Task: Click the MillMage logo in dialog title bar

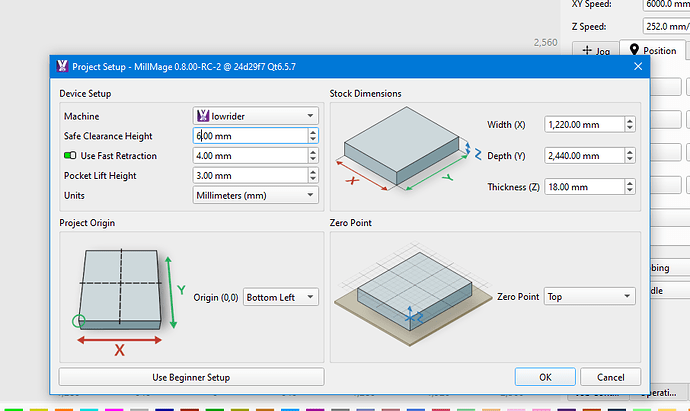Action: coord(62,66)
